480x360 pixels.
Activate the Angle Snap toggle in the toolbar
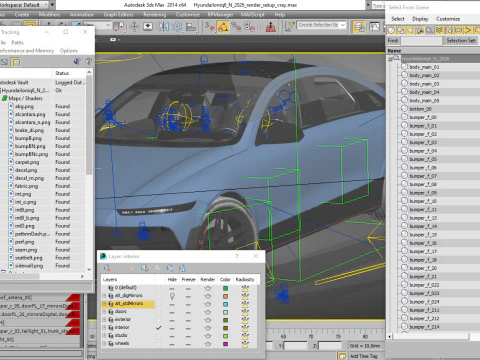[223, 27]
